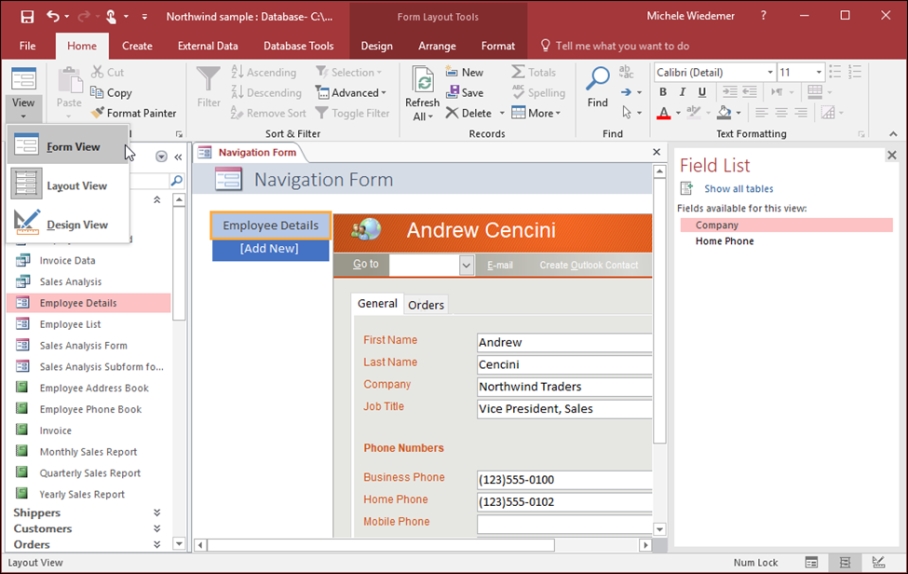Open the font color dropdown arrow
This screenshot has height=574, width=908.
point(678,113)
